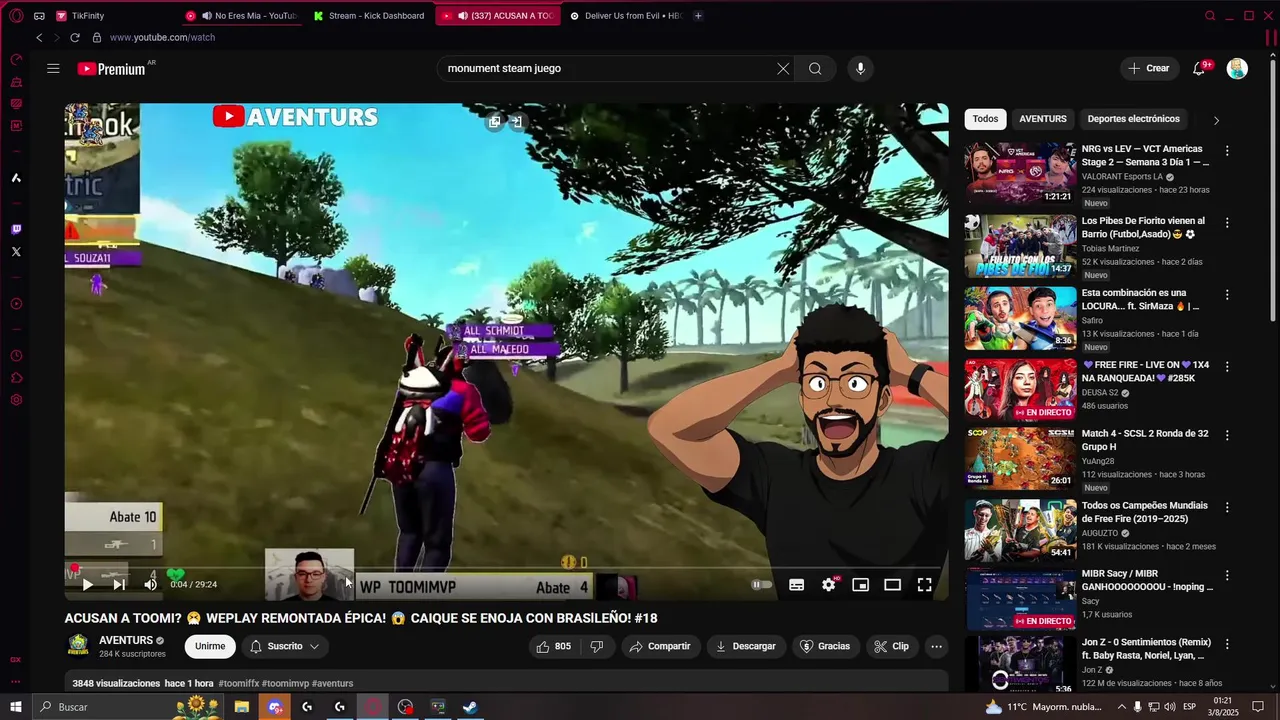
Task: Open the AVENTURS channel name link
Action: pyautogui.click(x=126, y=640)
